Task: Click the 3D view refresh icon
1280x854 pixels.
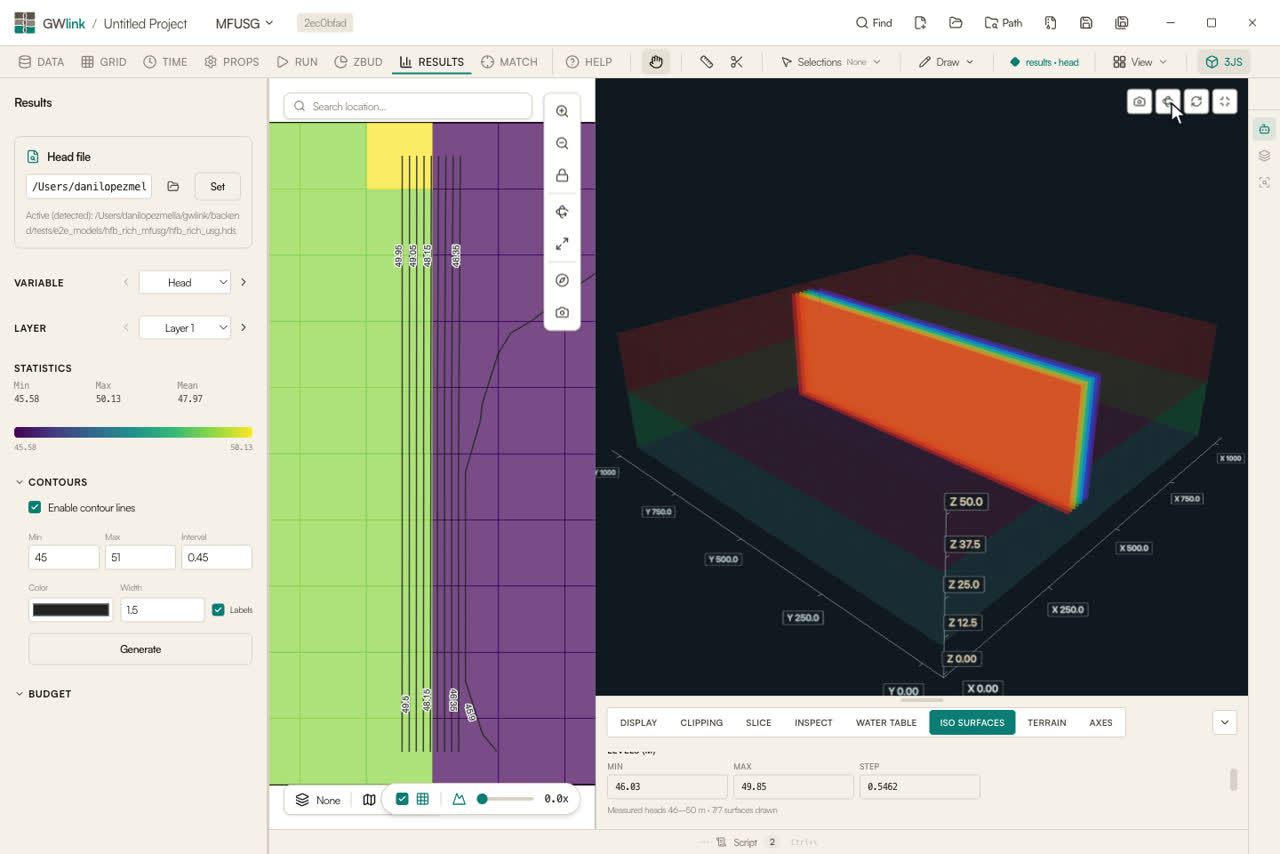Action: (x=1196, y=102)
